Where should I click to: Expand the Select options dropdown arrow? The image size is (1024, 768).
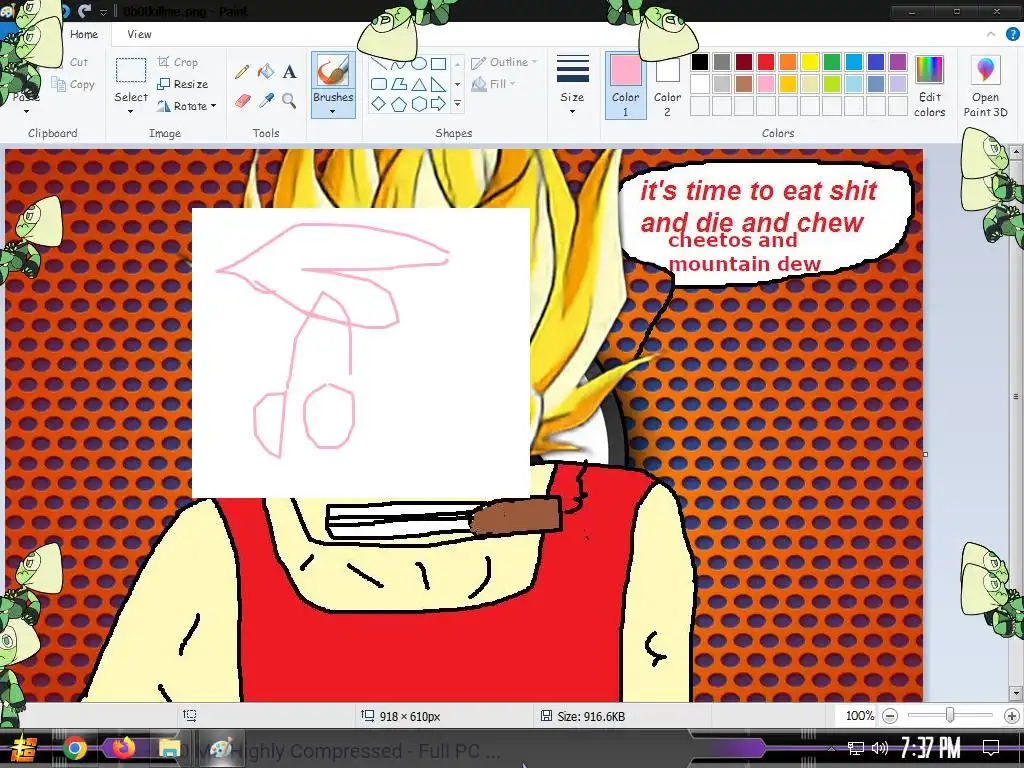point(131,112)
